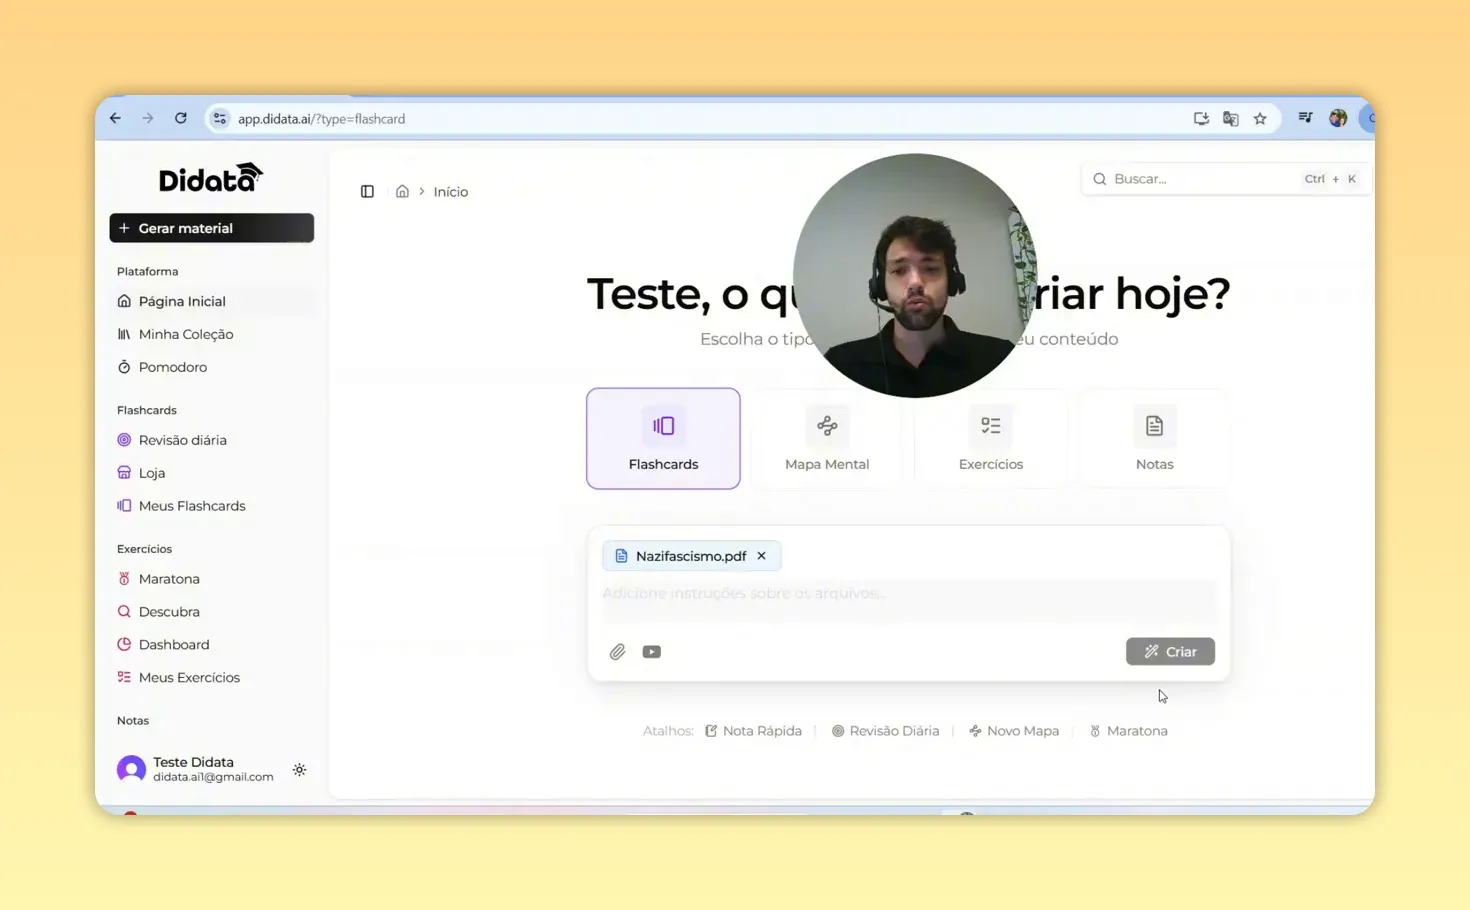Viewport: 1470px width, 910px height.
Task: Add a YouTube video source
Action: tap(651, 651)
